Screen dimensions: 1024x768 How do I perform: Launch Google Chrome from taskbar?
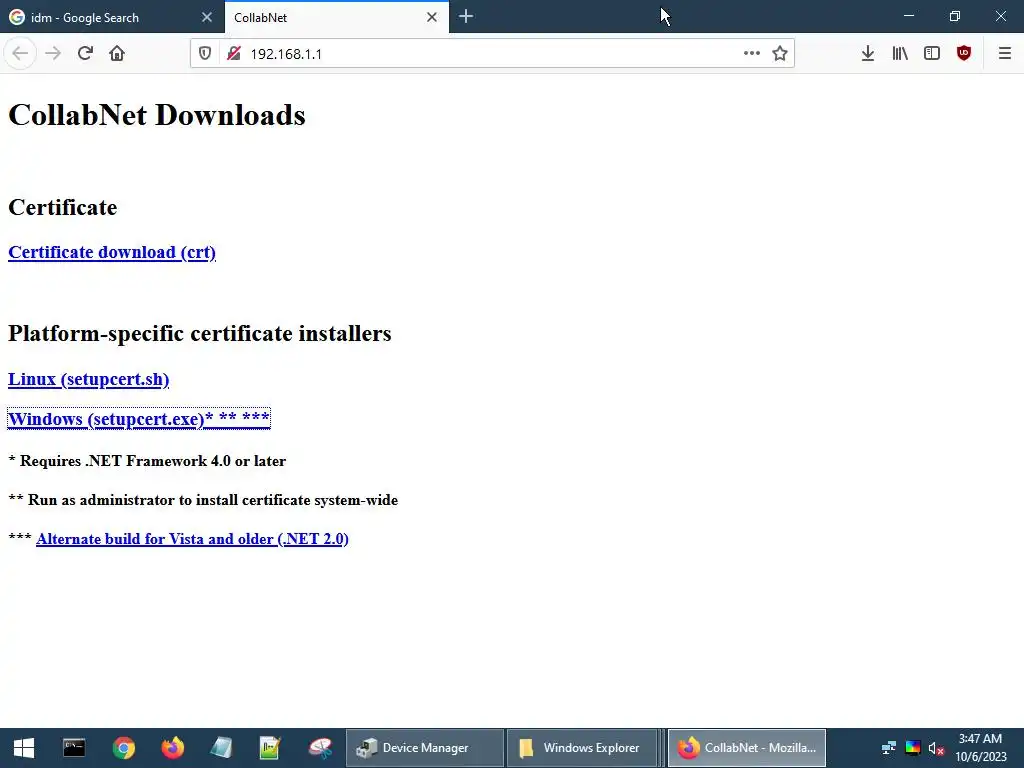[x=123, y=748]
